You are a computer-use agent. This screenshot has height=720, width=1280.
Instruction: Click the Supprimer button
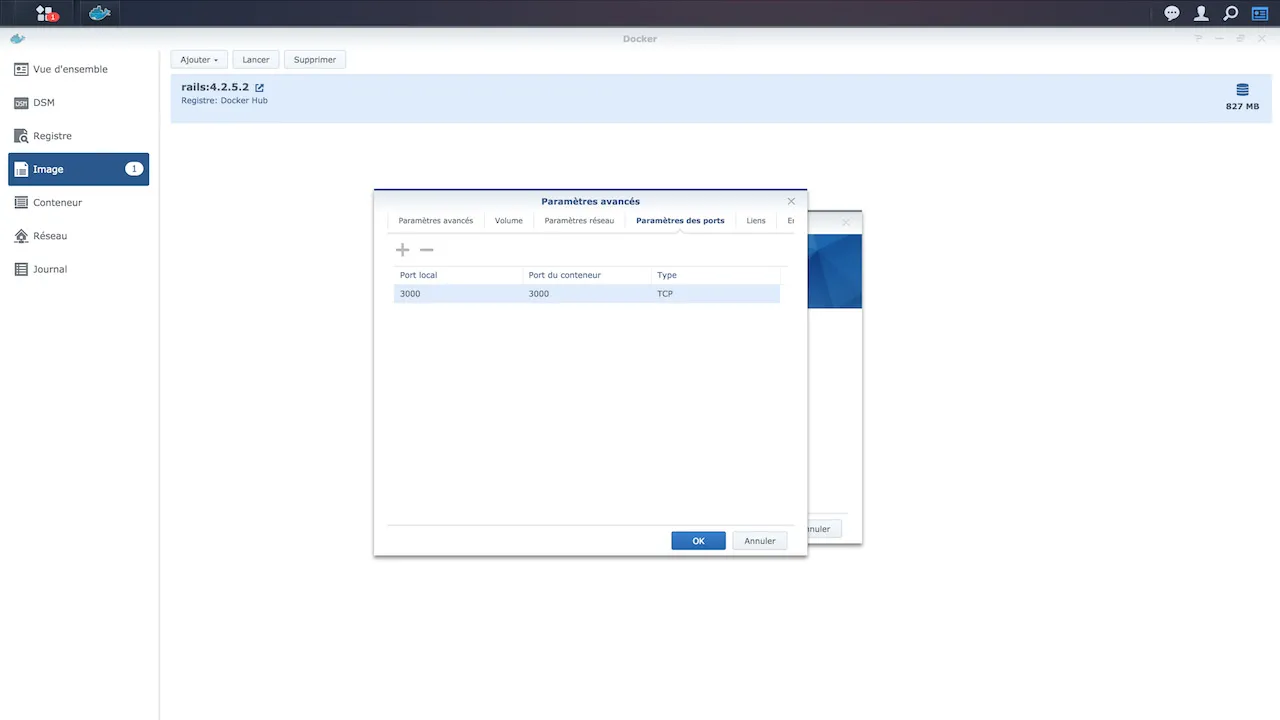[315, 60]
